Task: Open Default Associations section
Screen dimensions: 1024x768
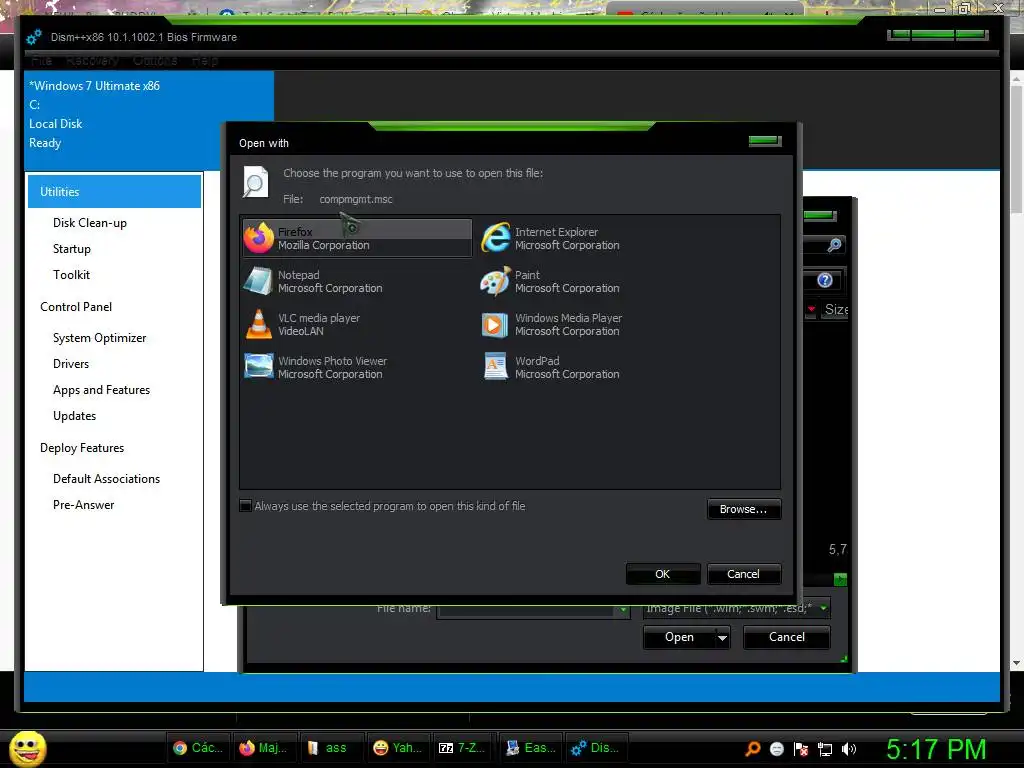Action: click(x=106, y=479)
